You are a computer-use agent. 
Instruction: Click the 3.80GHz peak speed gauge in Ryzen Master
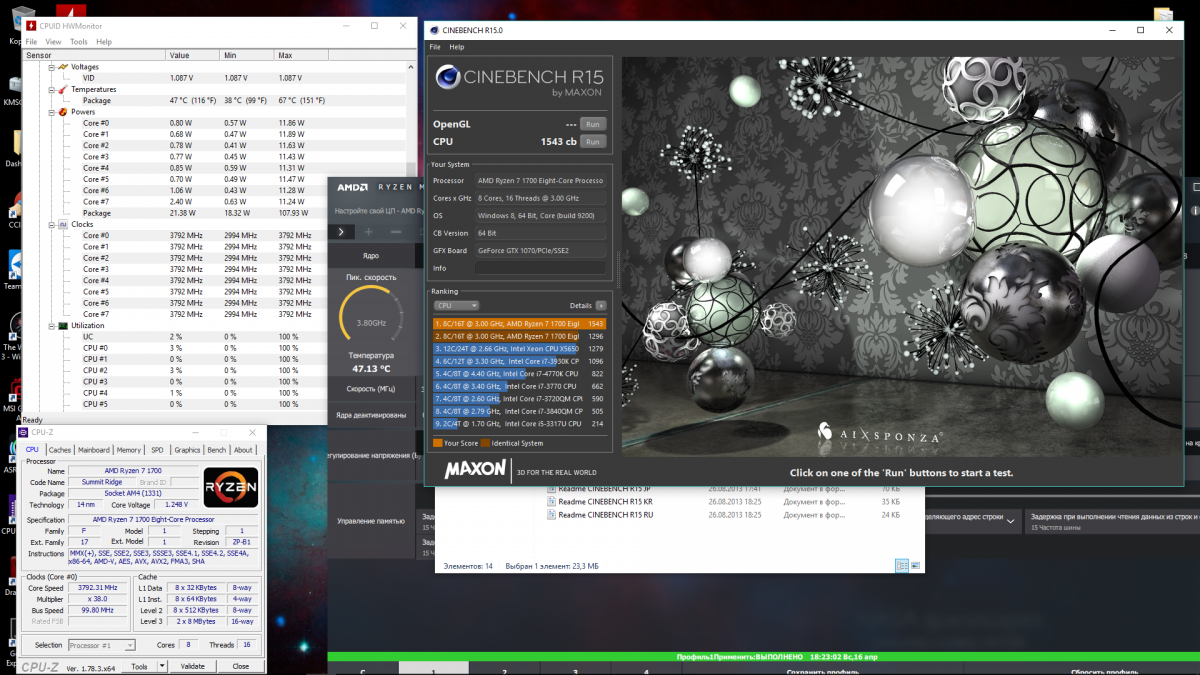(x=371, y=316)
